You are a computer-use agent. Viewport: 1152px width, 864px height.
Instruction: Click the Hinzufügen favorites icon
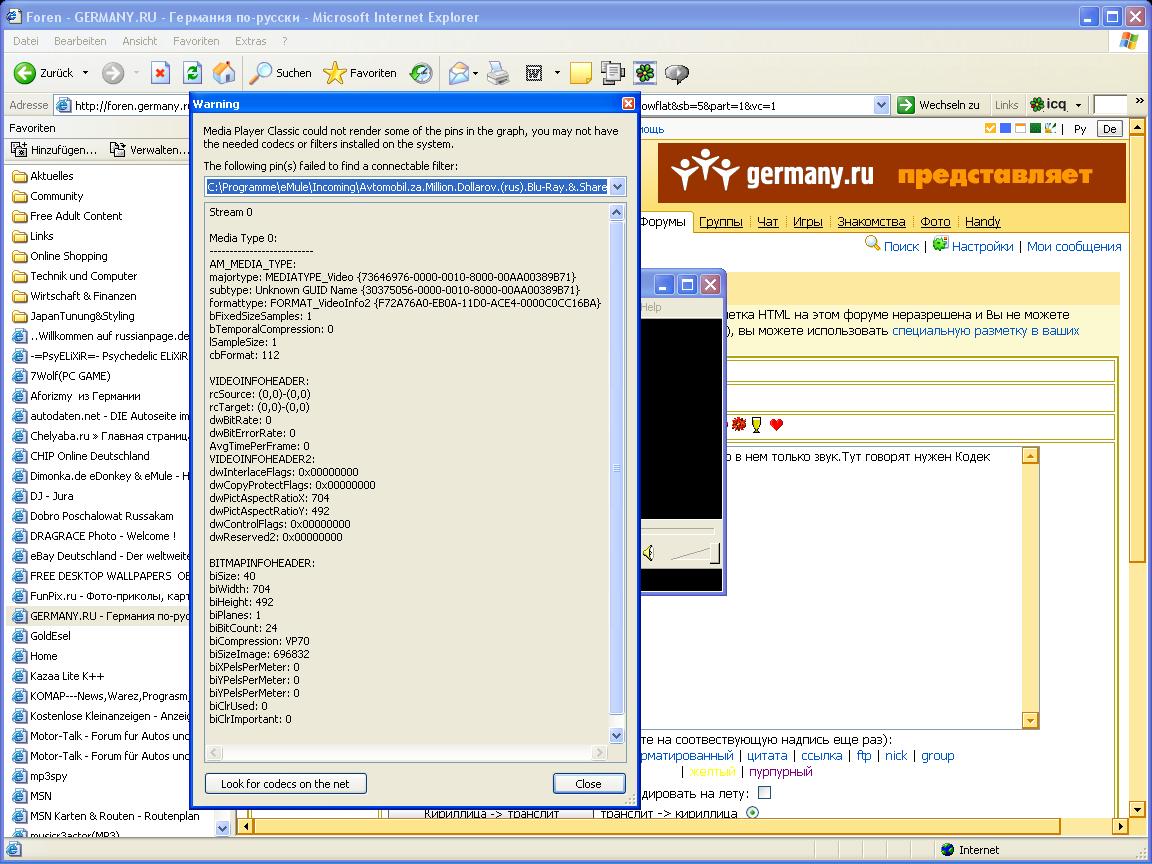pyautogui.click(x=19, y=150)
